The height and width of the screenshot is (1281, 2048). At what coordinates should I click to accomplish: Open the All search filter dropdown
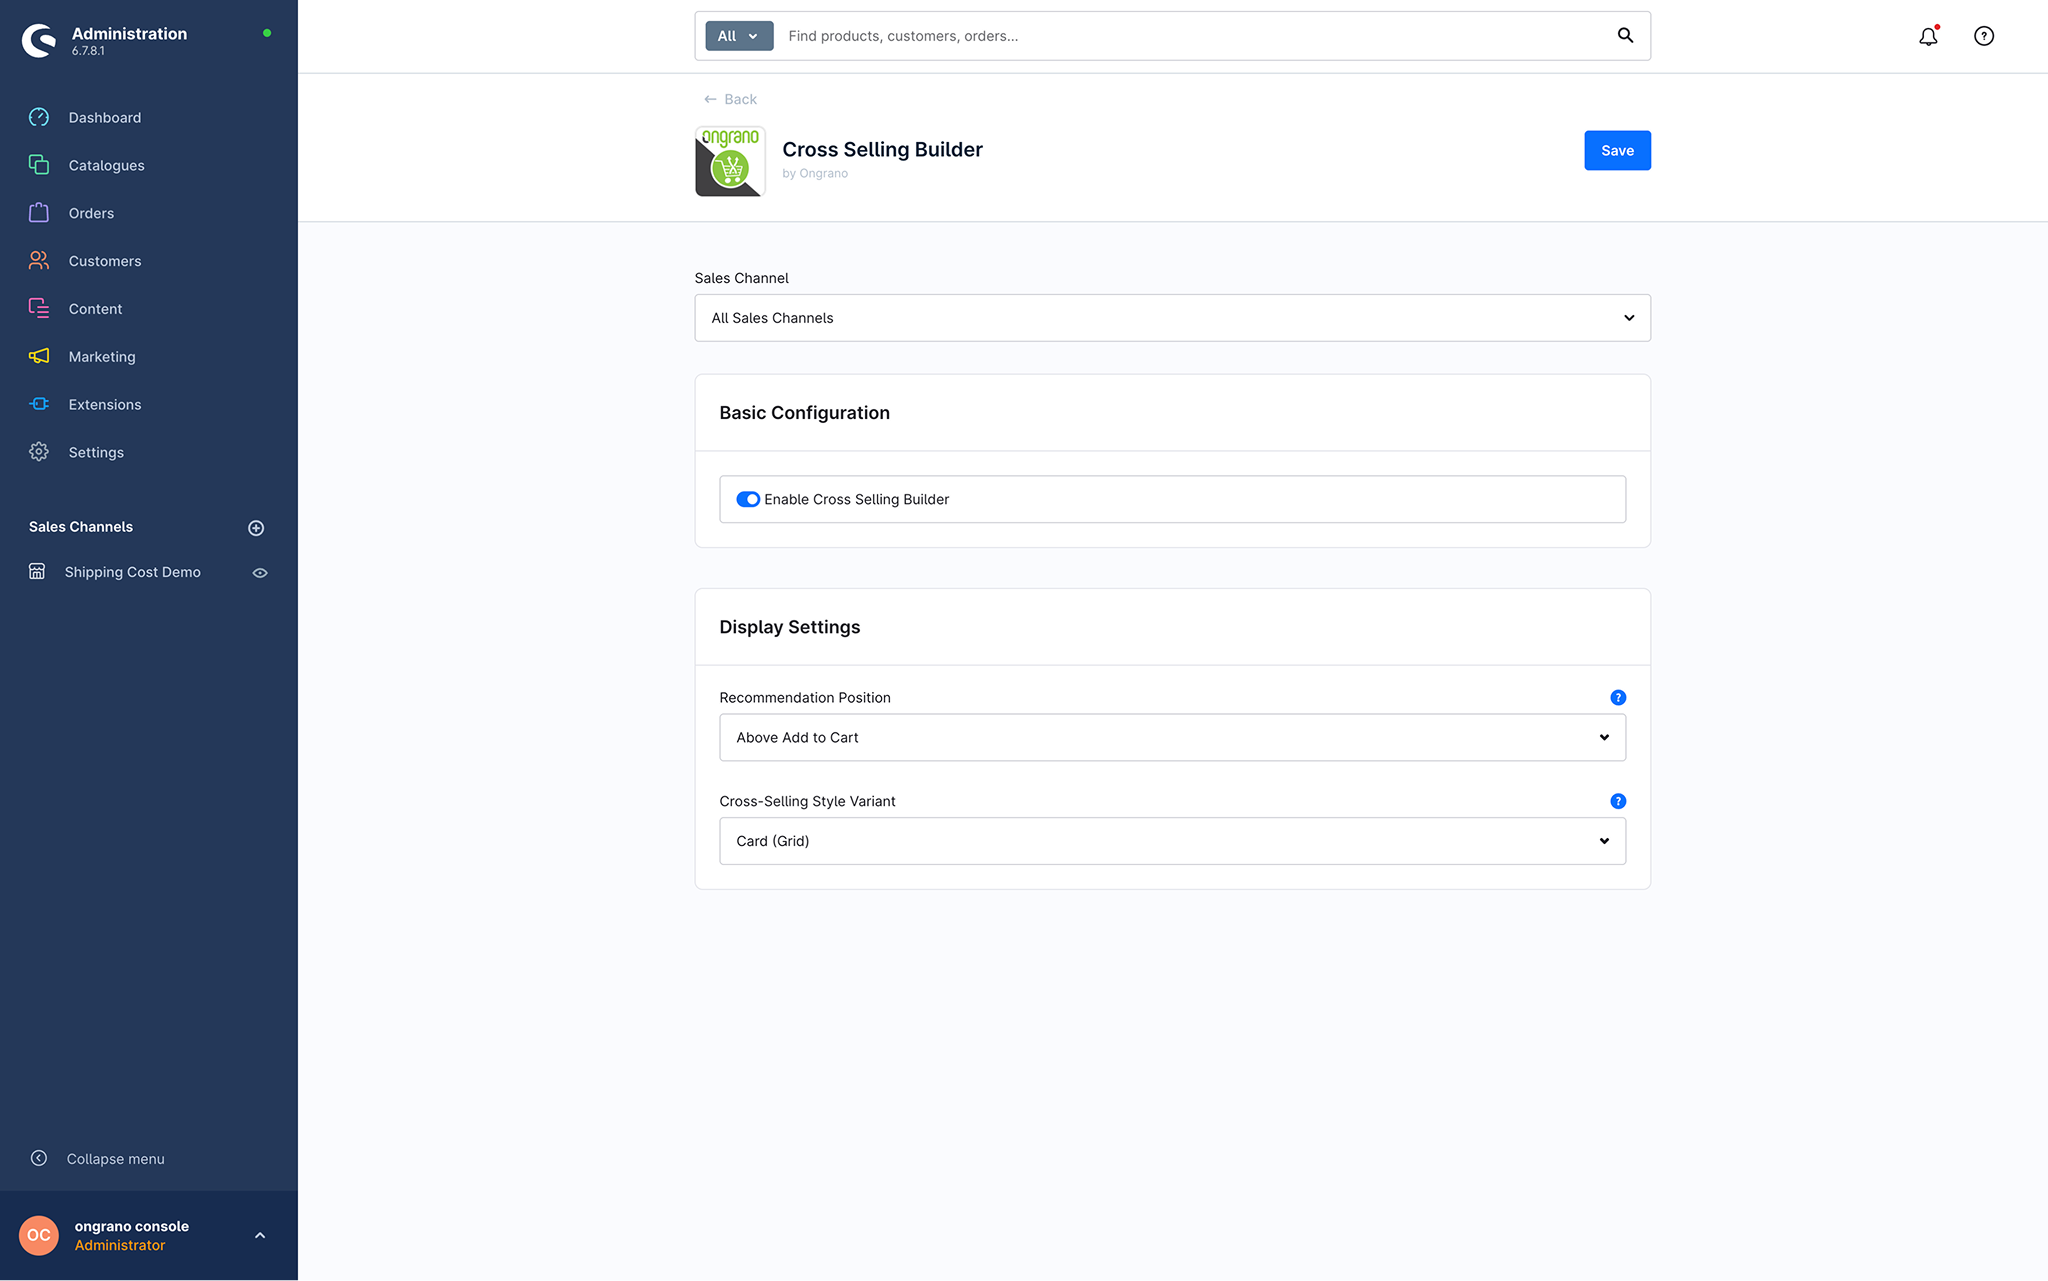click(739, 36)
